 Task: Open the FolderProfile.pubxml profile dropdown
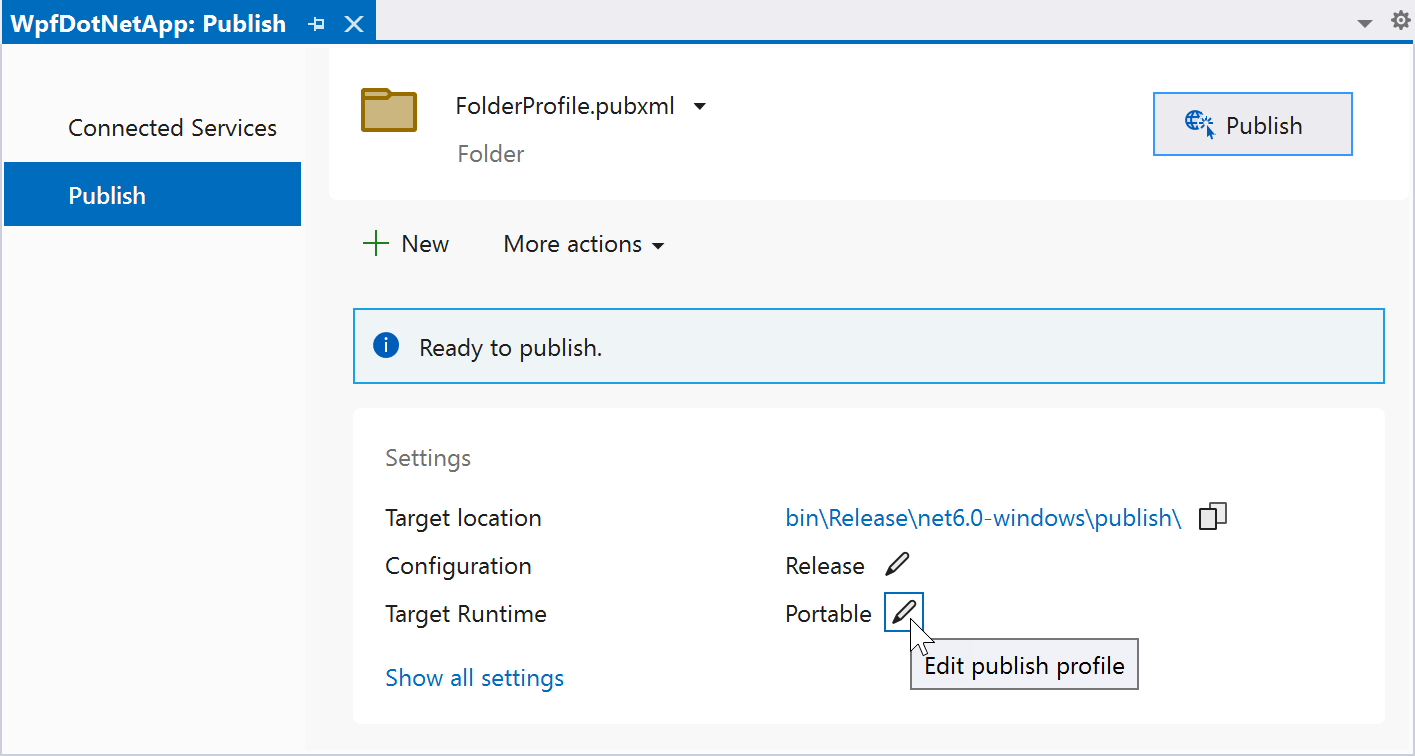pyautogui.click(x=700, y=106)
